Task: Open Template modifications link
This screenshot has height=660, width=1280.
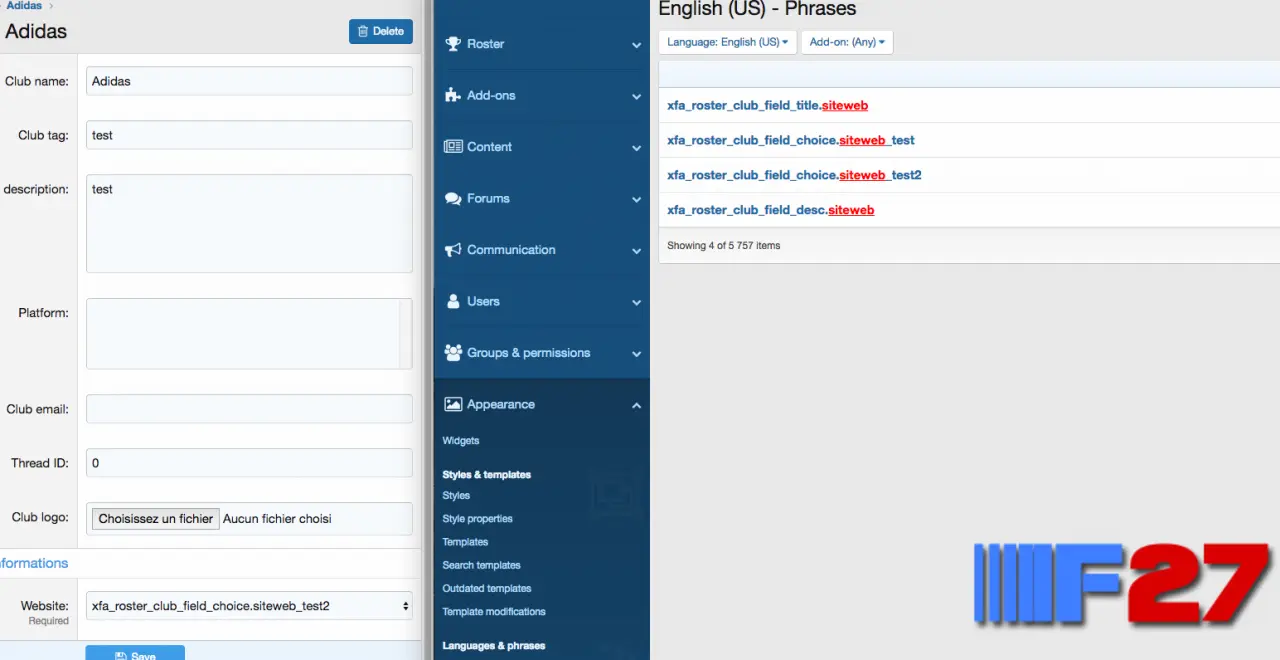Action: coord(494,611)
